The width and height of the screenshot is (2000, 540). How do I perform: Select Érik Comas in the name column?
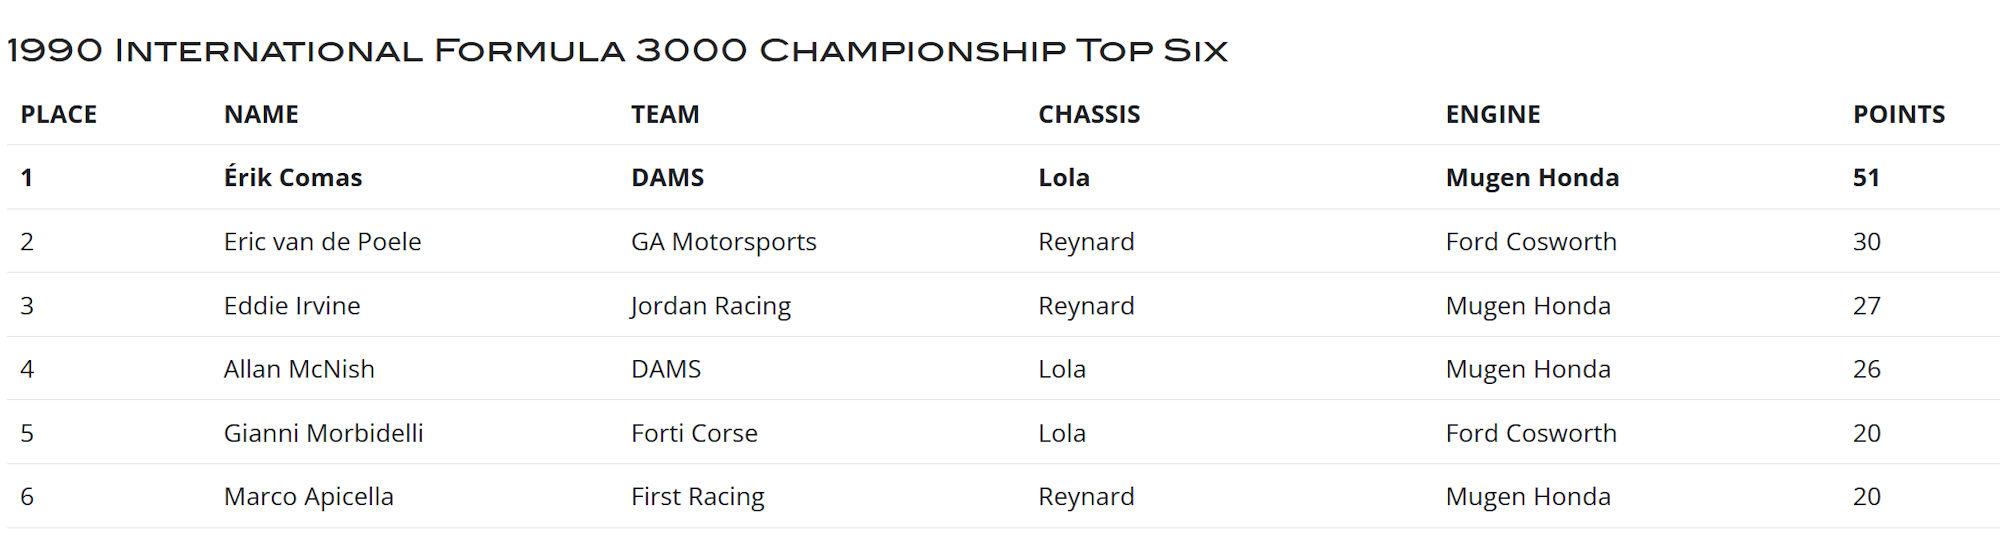point(293,178)
